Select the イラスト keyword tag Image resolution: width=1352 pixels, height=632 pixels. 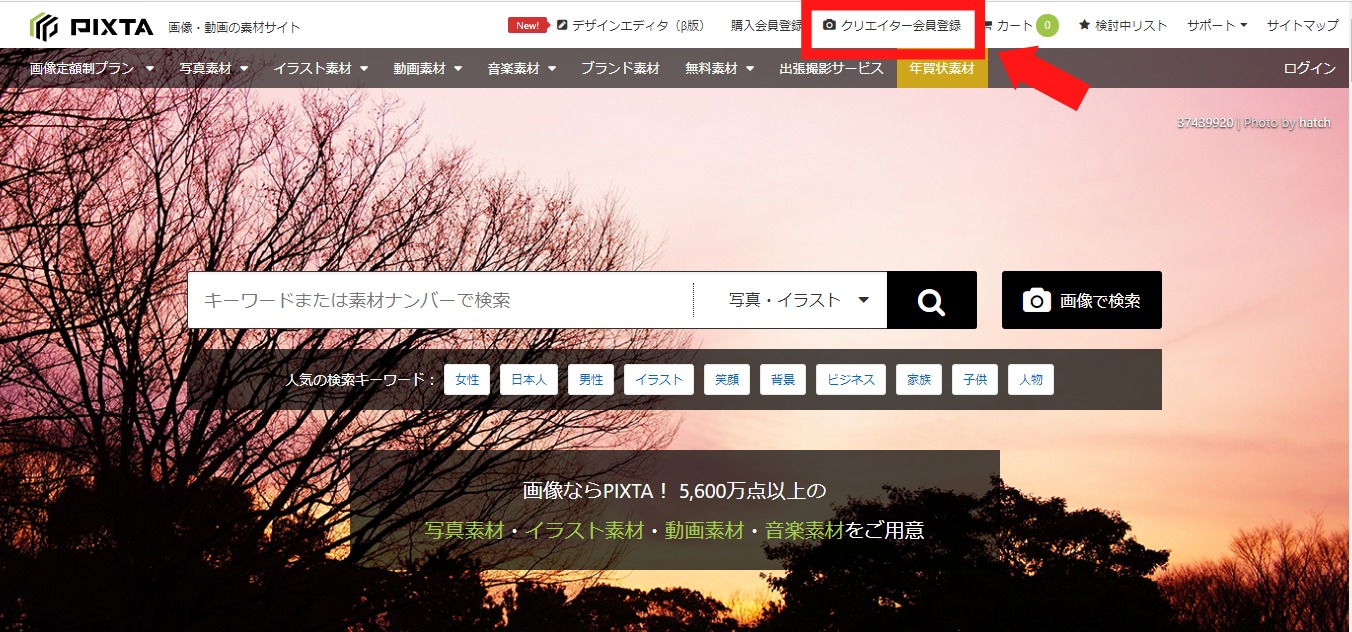pyautogui.click(x=658, y=379)
